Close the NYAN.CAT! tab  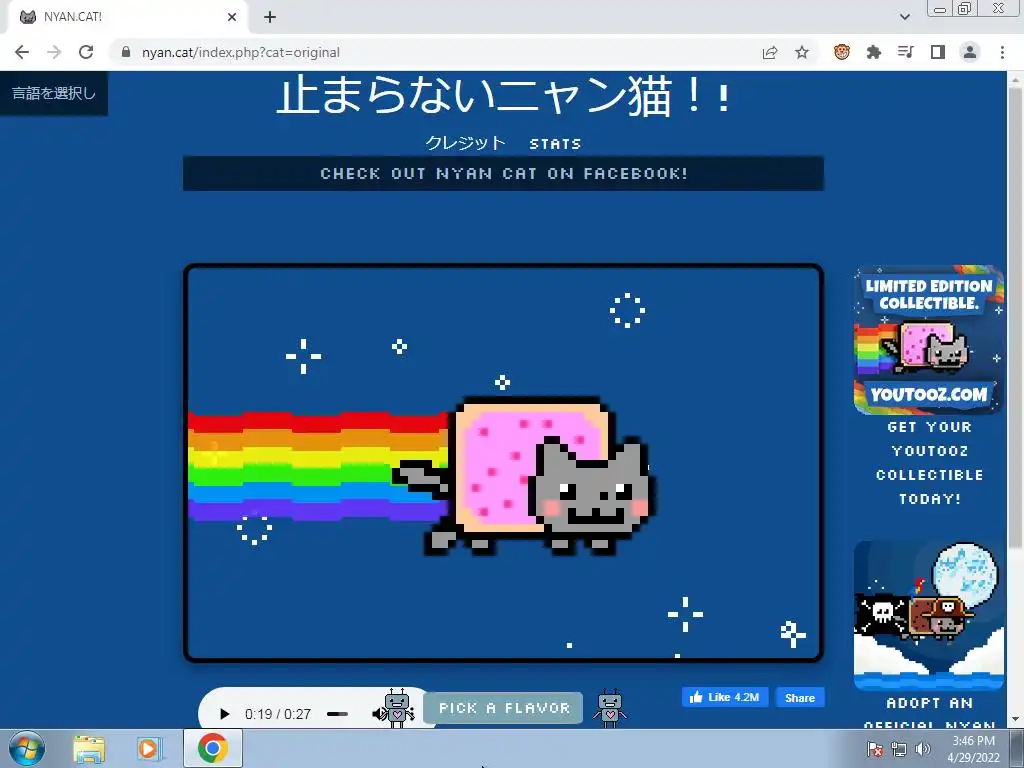click(232, 17)
